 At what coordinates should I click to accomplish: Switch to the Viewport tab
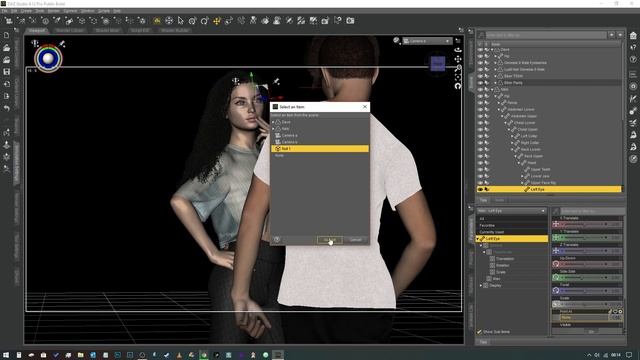tap(37, 31)
